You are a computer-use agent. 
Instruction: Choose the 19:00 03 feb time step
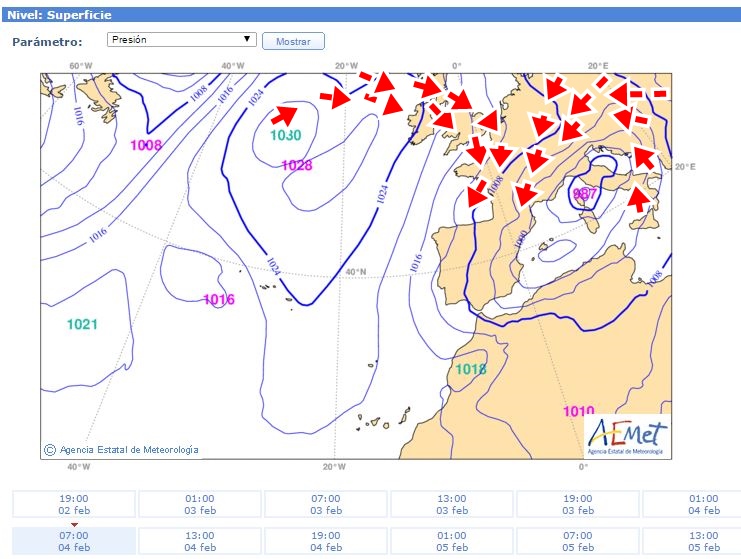[578, 504]
